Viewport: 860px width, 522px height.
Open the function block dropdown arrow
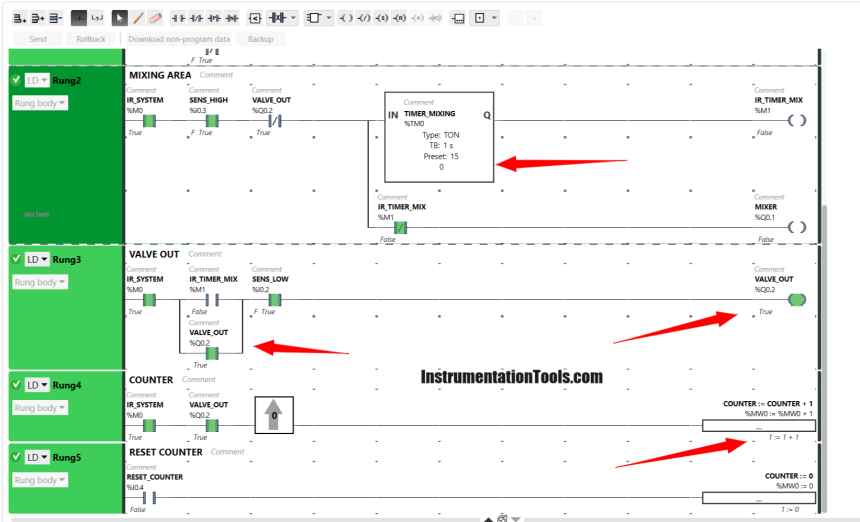pos(329,18)
